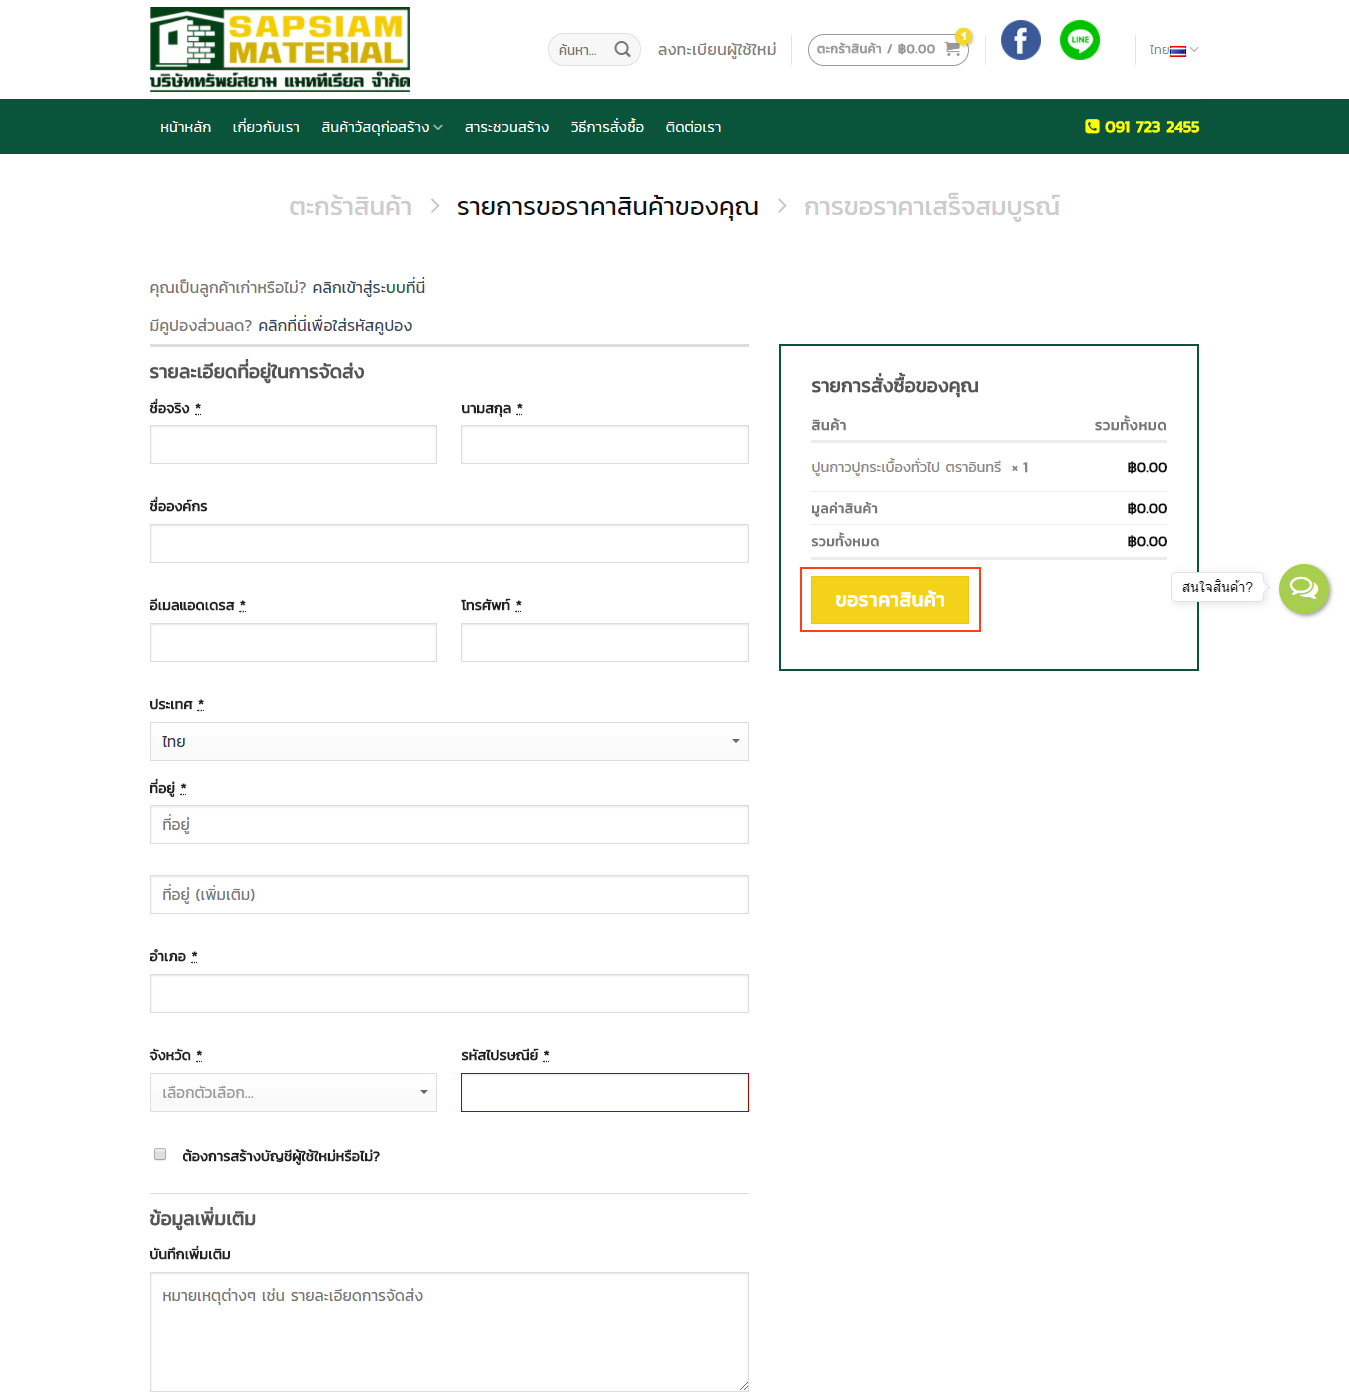This screenshot has height=1398, width=1349.
Task: Expand the สินค้าวัสดุก่อสร้าง menu
Action: coord(381,127)
